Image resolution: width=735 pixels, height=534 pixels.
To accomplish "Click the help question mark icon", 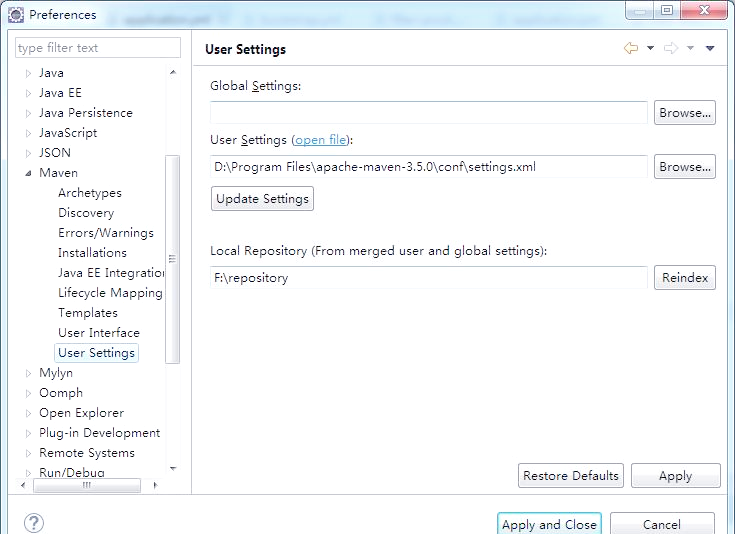I will [x=34, y=523].
